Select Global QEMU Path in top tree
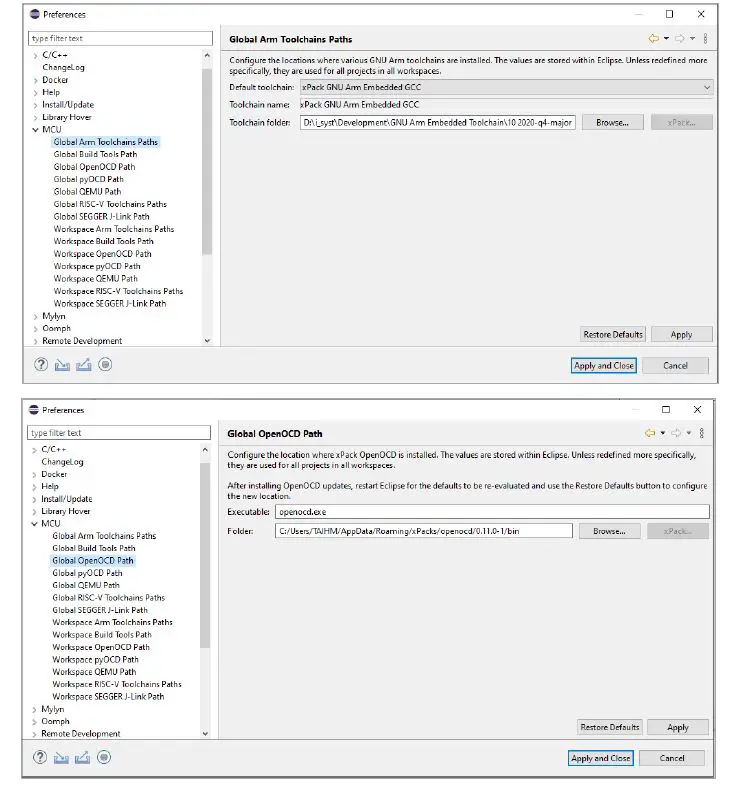 point(87,191)
